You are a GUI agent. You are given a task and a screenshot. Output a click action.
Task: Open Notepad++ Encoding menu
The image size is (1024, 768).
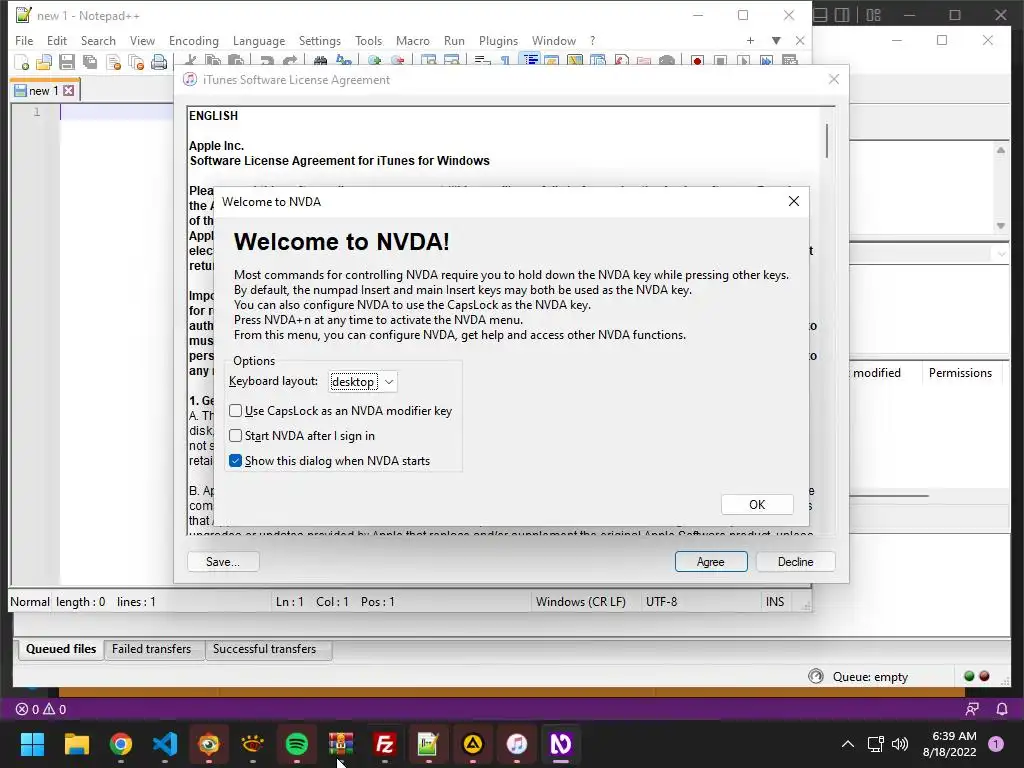coord(194,40)
